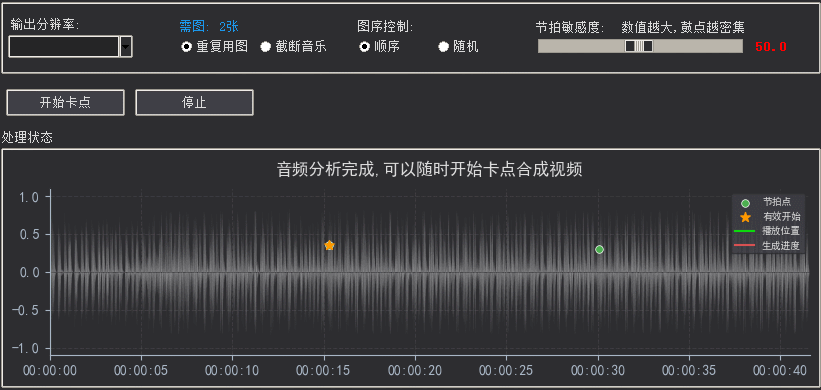Screen dimensions: 821x390
Task: Click the 00:00:00 time axis label
Action: click(50, 371)
